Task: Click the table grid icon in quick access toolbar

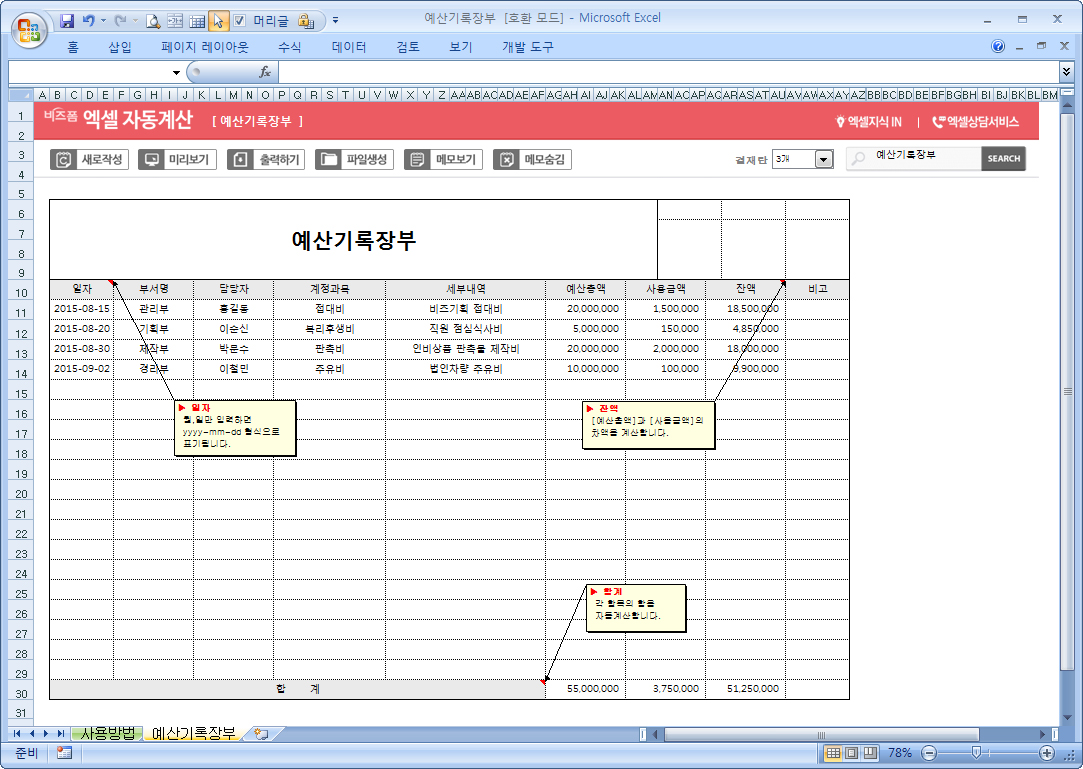Action: [x=197, y=21]
